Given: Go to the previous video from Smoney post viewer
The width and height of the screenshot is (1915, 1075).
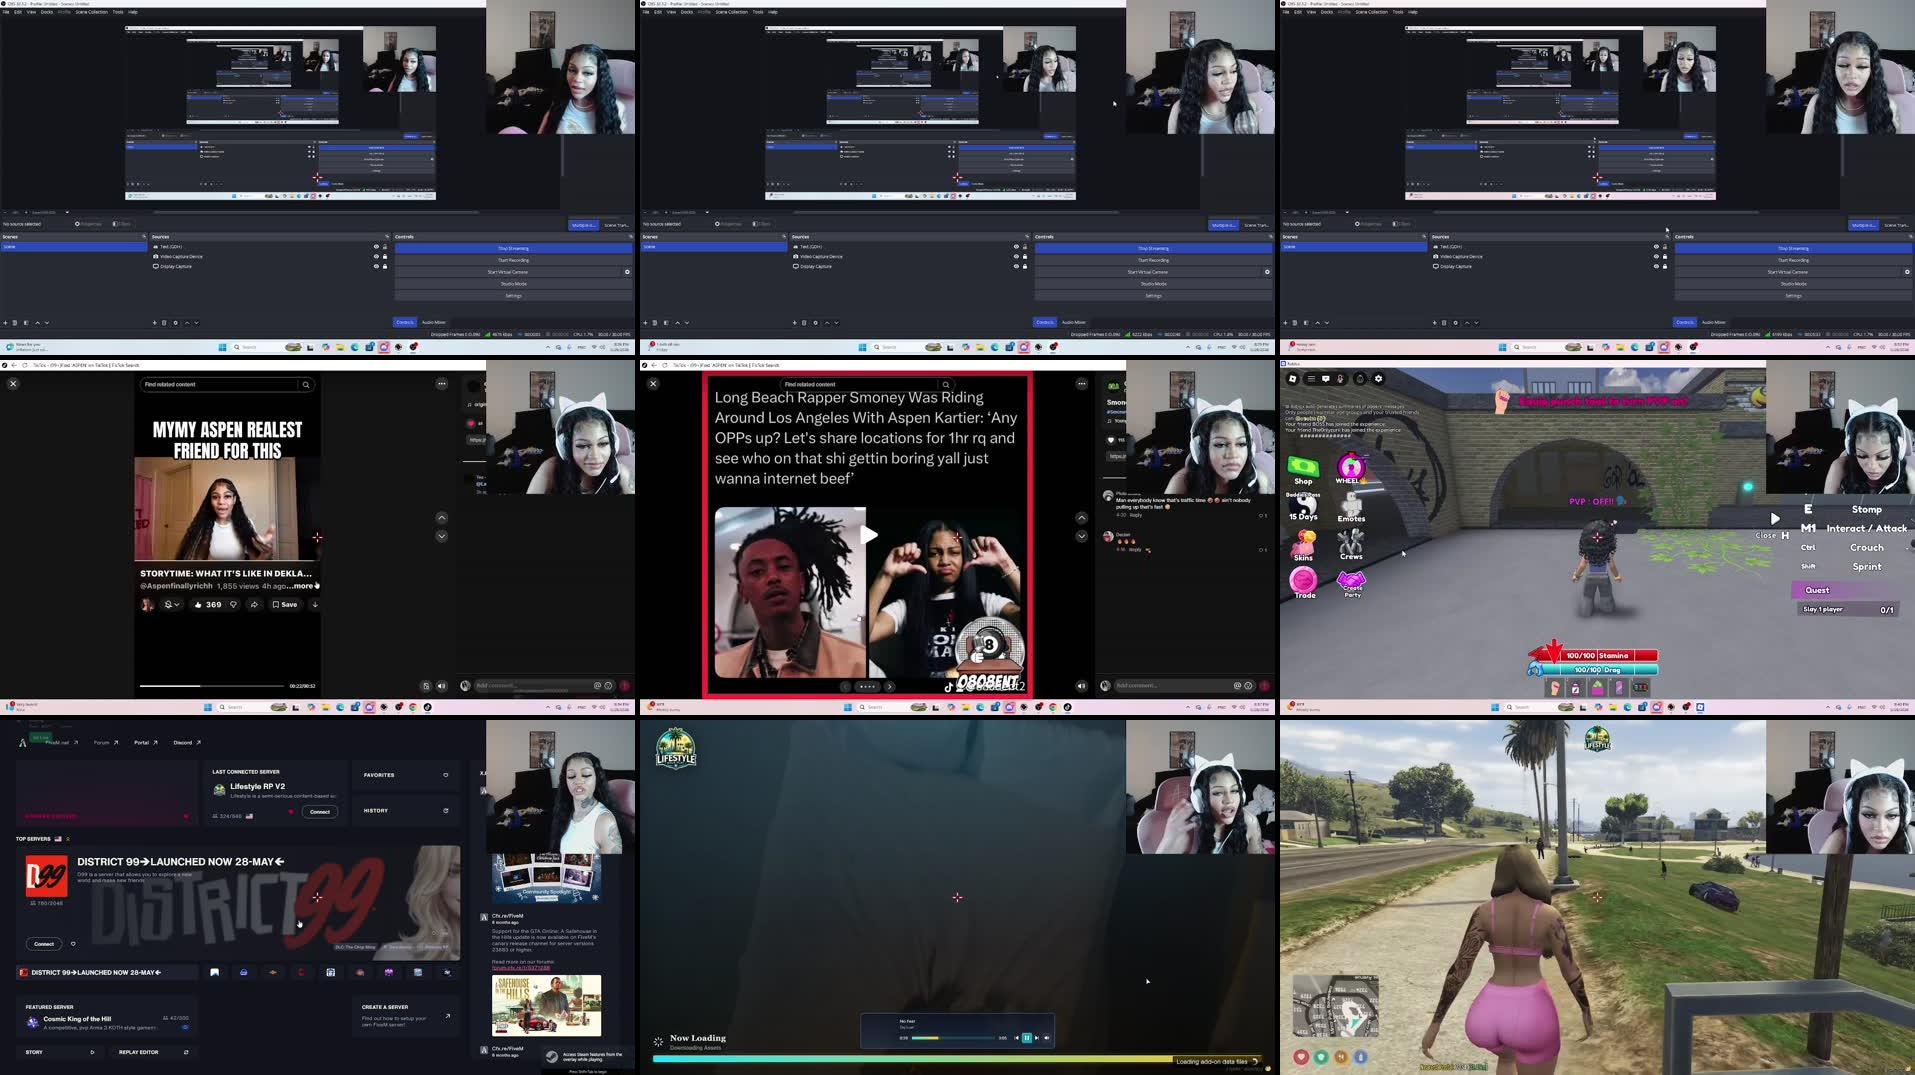Looking at the screenshot, I should 1081,518.
